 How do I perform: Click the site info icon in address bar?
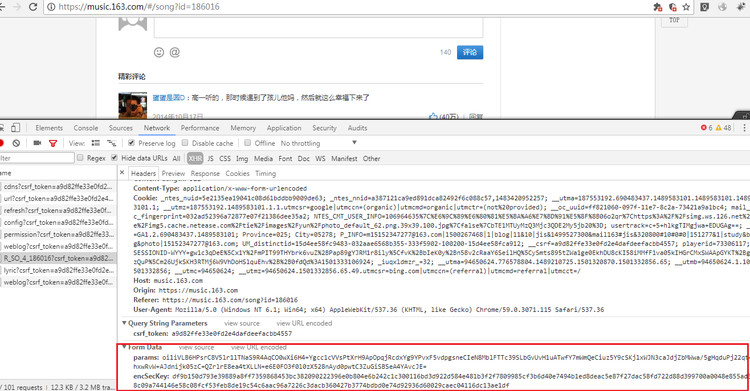[51, 7]
